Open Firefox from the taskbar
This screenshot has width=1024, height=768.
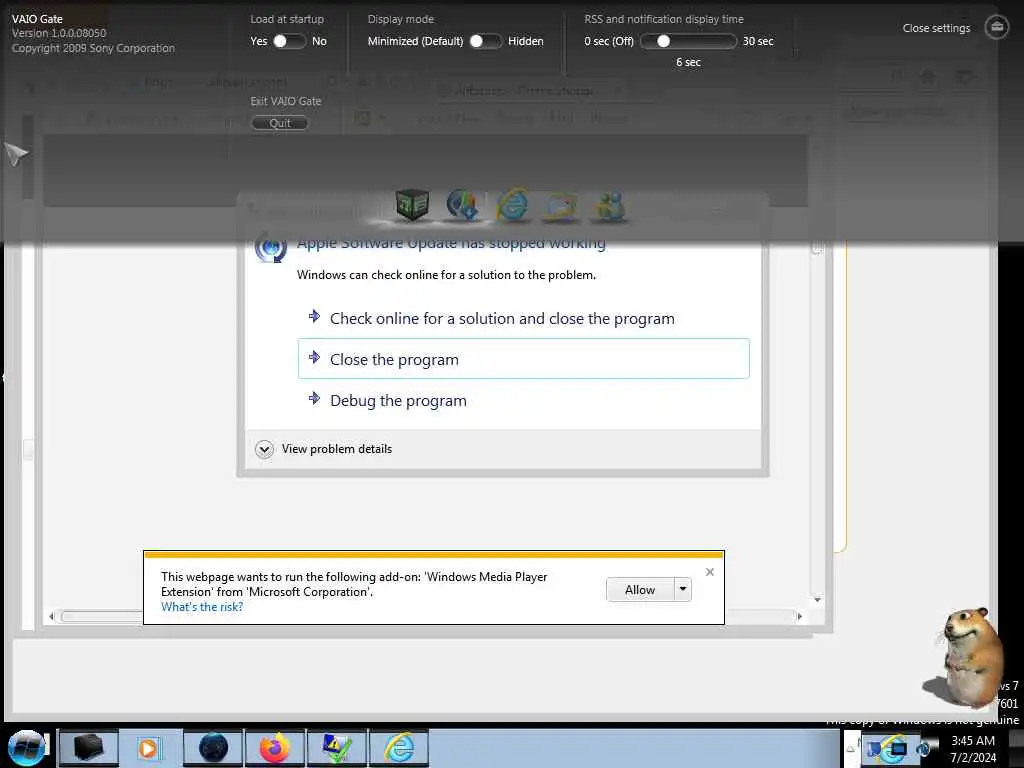[x=275, y=748]
